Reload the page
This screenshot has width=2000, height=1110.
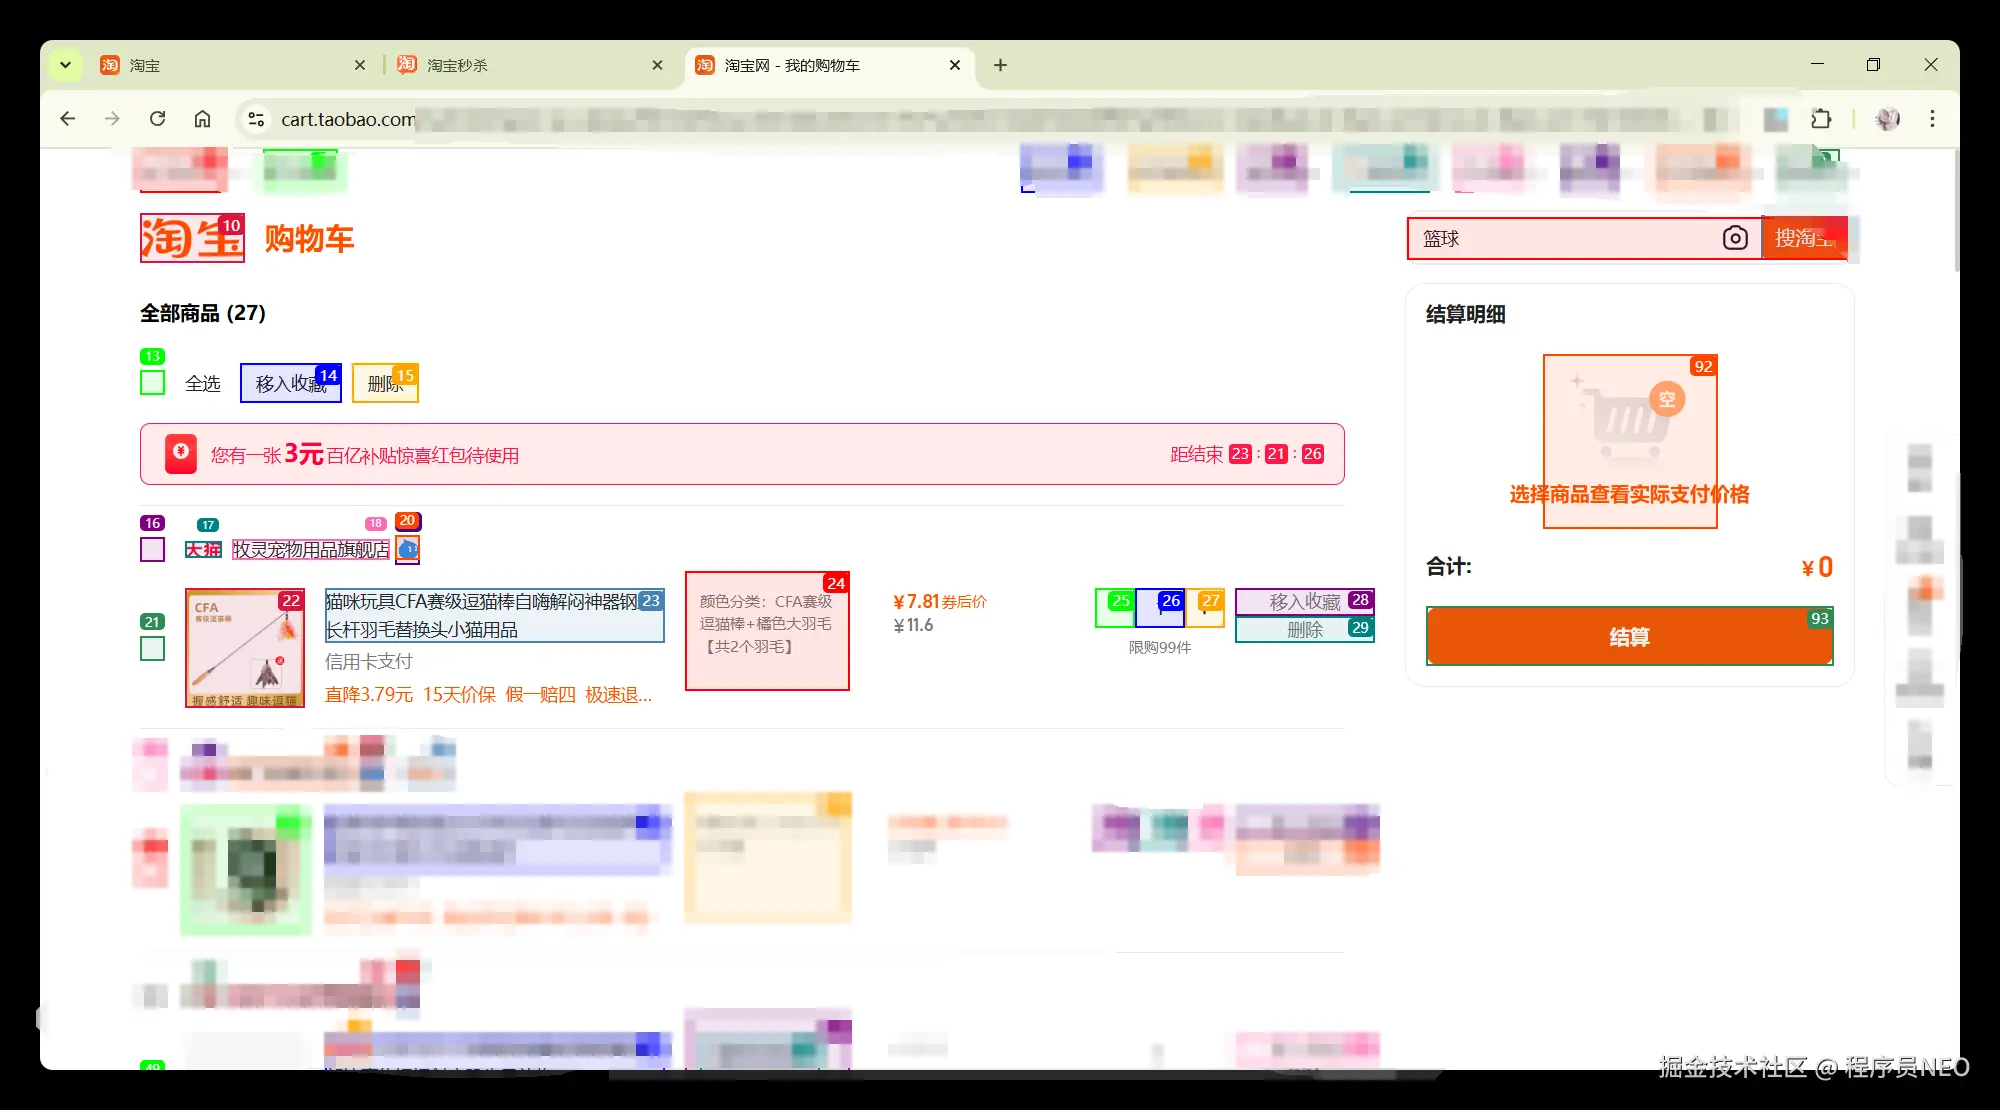(157, 119)
